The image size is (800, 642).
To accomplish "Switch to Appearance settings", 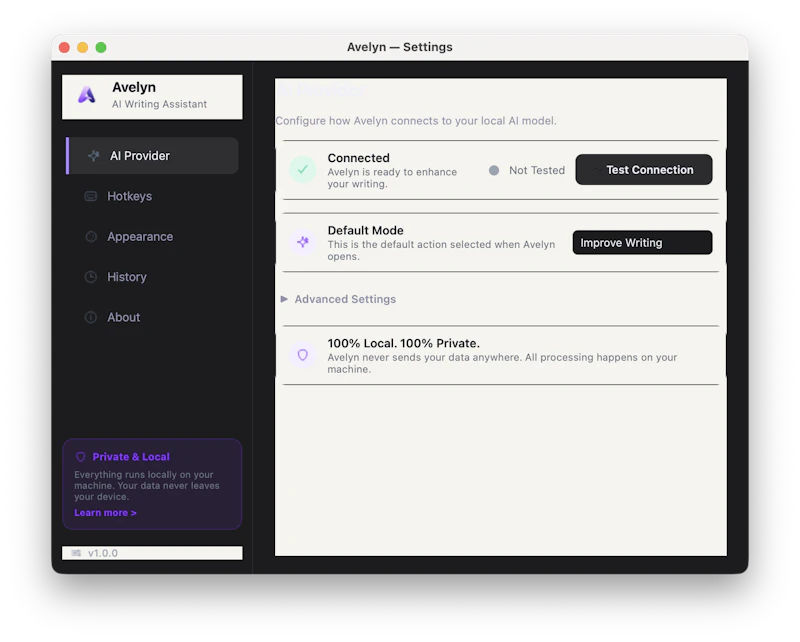I will click(x=153, y=236).
